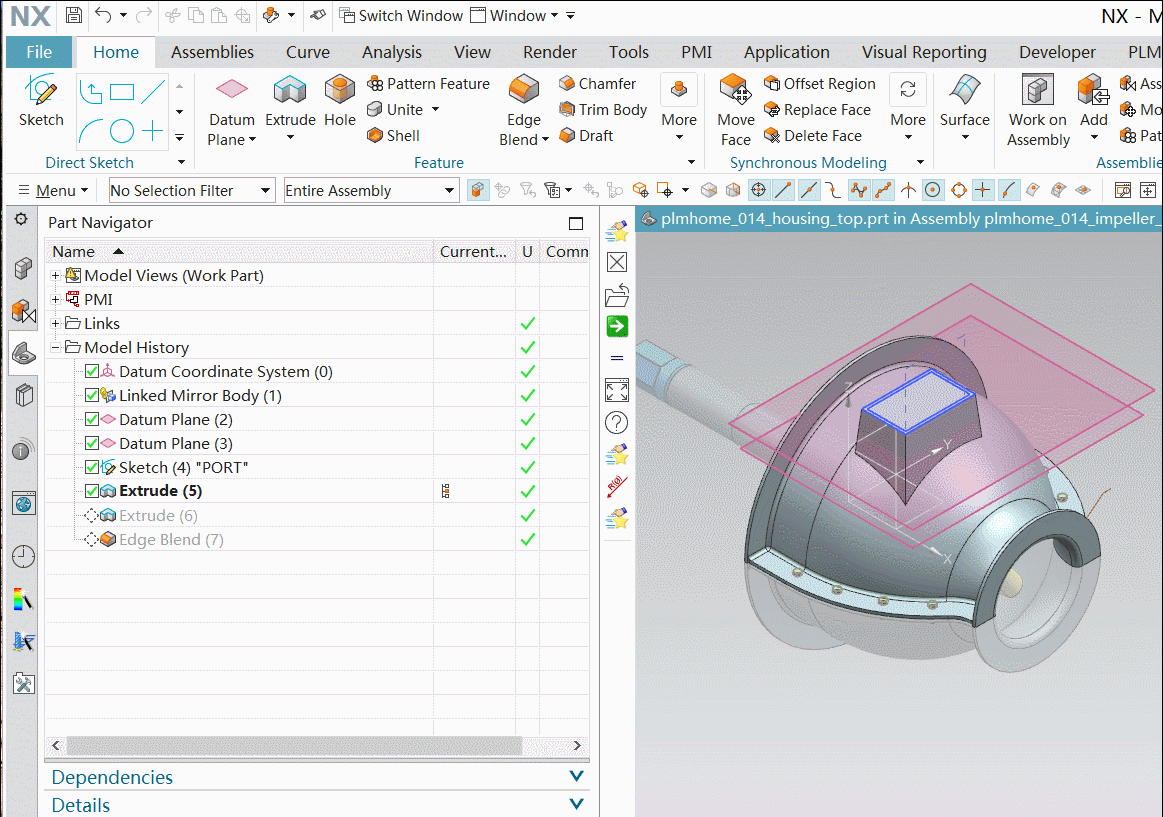The height and width of the screenshot is (817, 1163).
Task: Click the Move Face tool
Action: coord(736,110)
